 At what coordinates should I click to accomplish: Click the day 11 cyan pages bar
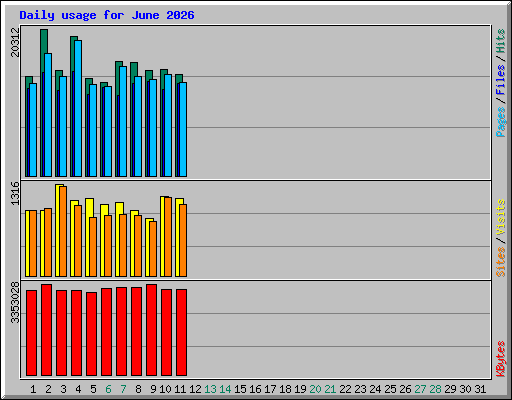pos(183,129)
